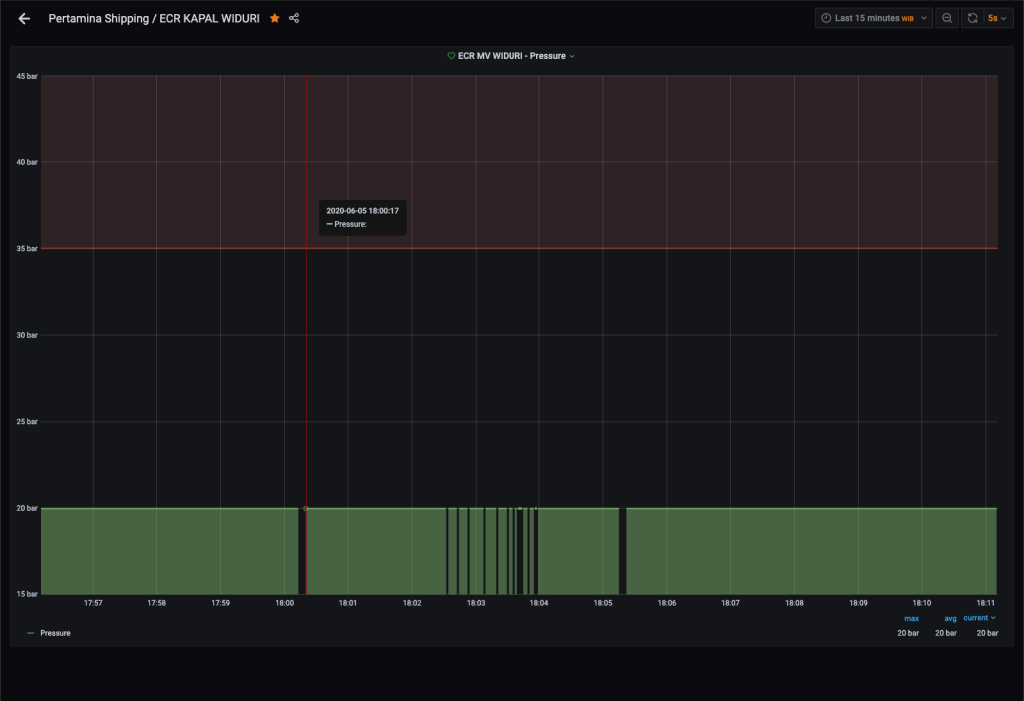Viewport: 1024px width, 701px height.
Task: Go back using the left arrow icon
Action: [x=24, y=19]
